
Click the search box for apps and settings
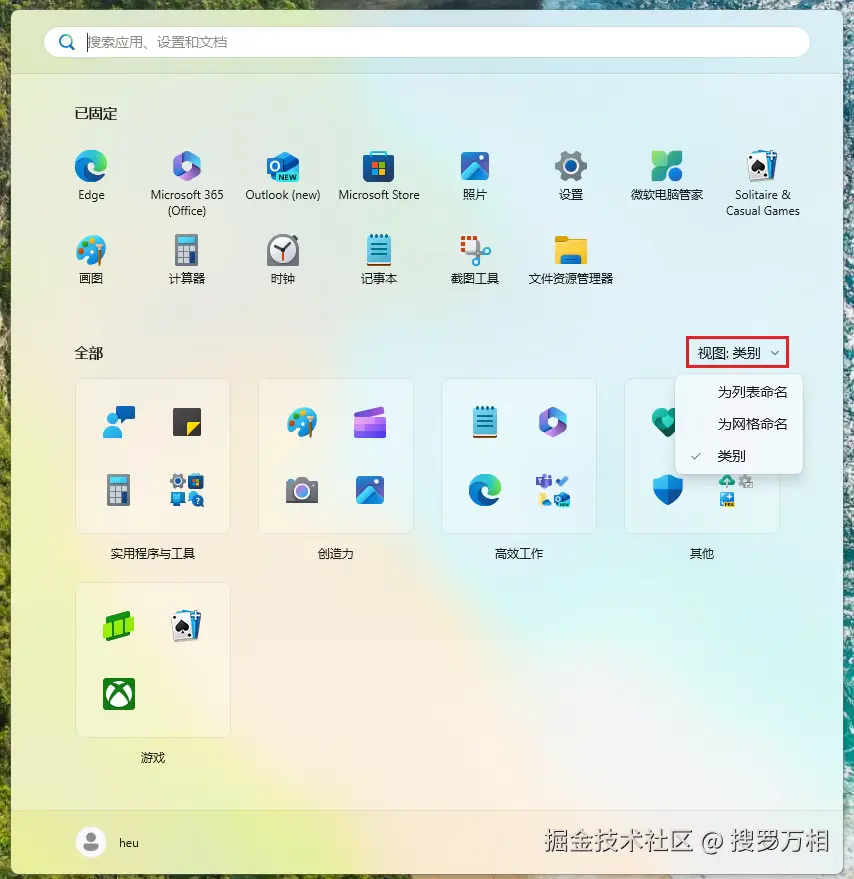(x=427, y=42)
